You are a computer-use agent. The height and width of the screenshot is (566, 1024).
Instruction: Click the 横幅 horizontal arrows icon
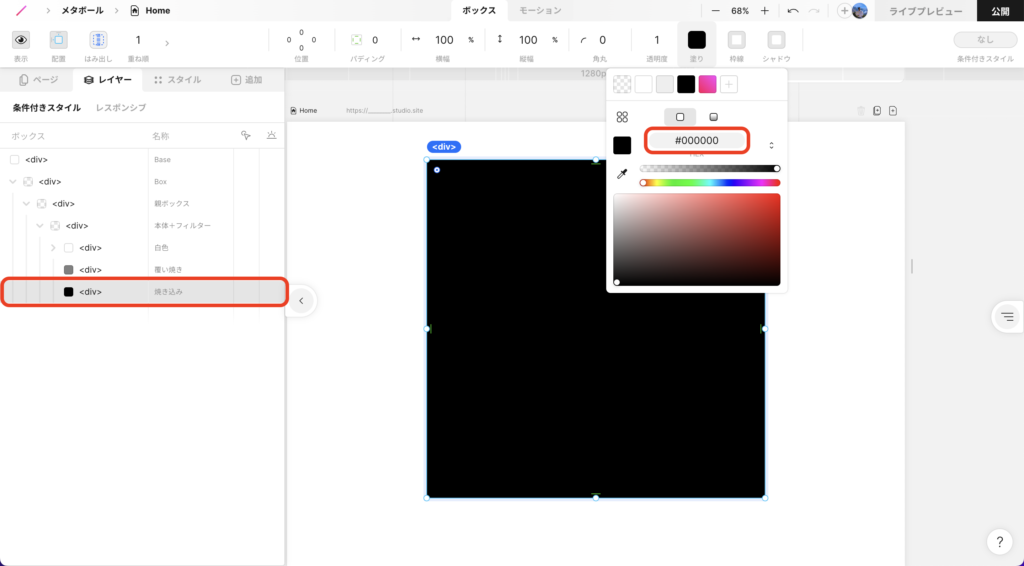pos(415,39)
